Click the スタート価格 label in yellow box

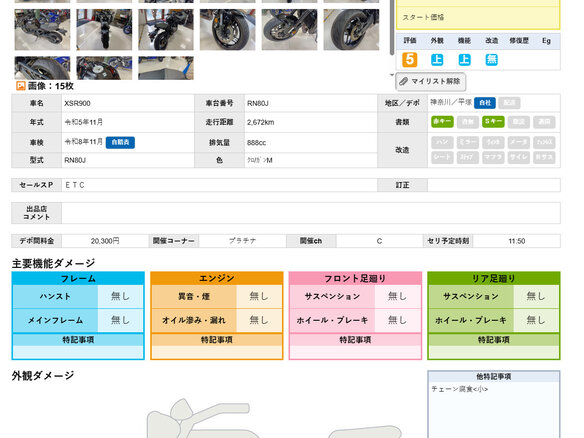(423, 17)
